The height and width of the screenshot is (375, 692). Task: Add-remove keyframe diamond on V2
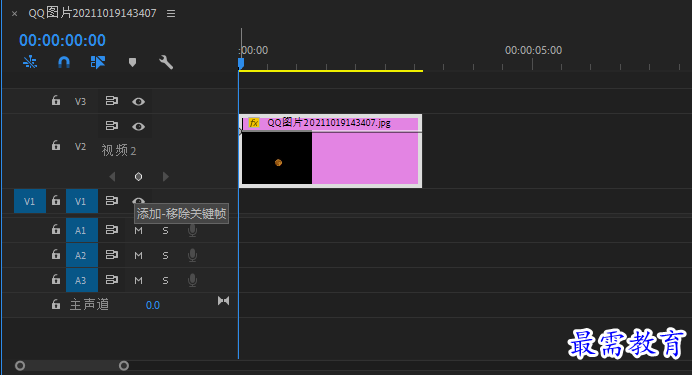click(138, 176)
